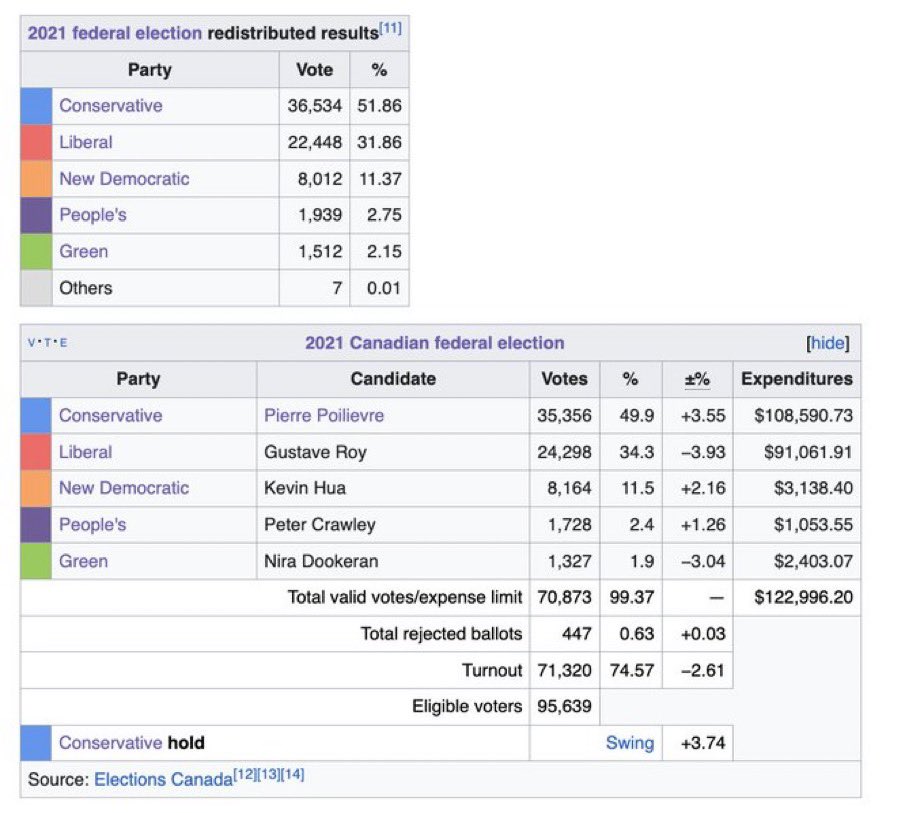Click the T (talk) template link
This screenshot has width=924, height=813.
pyautogui.click(x=47, y=342)
